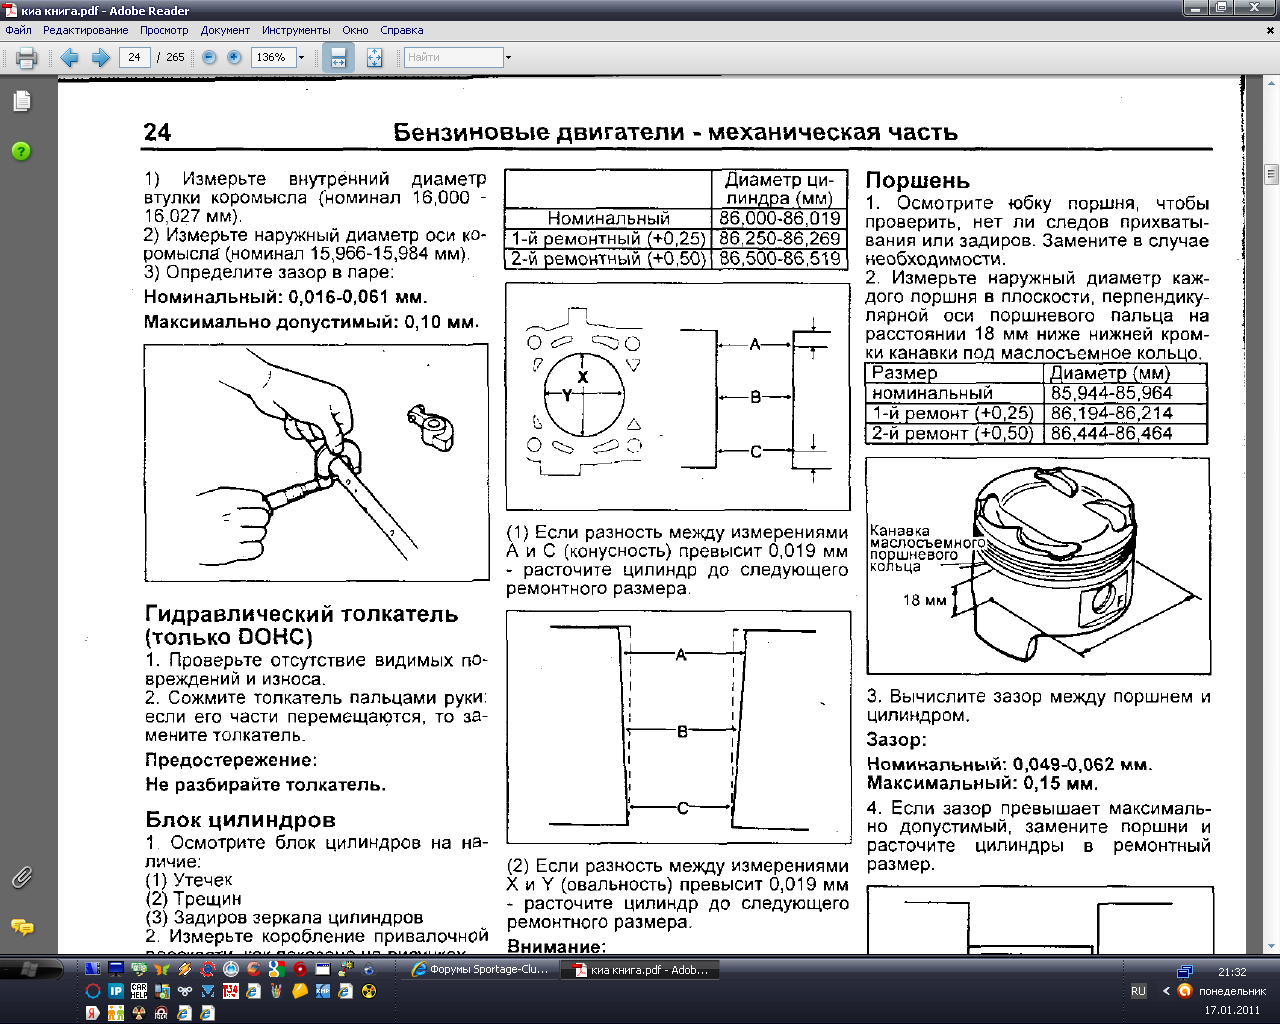Zoom out with the minus button
The height and width of the screenshot is (1024, 1280).
(x=209, y=58)
